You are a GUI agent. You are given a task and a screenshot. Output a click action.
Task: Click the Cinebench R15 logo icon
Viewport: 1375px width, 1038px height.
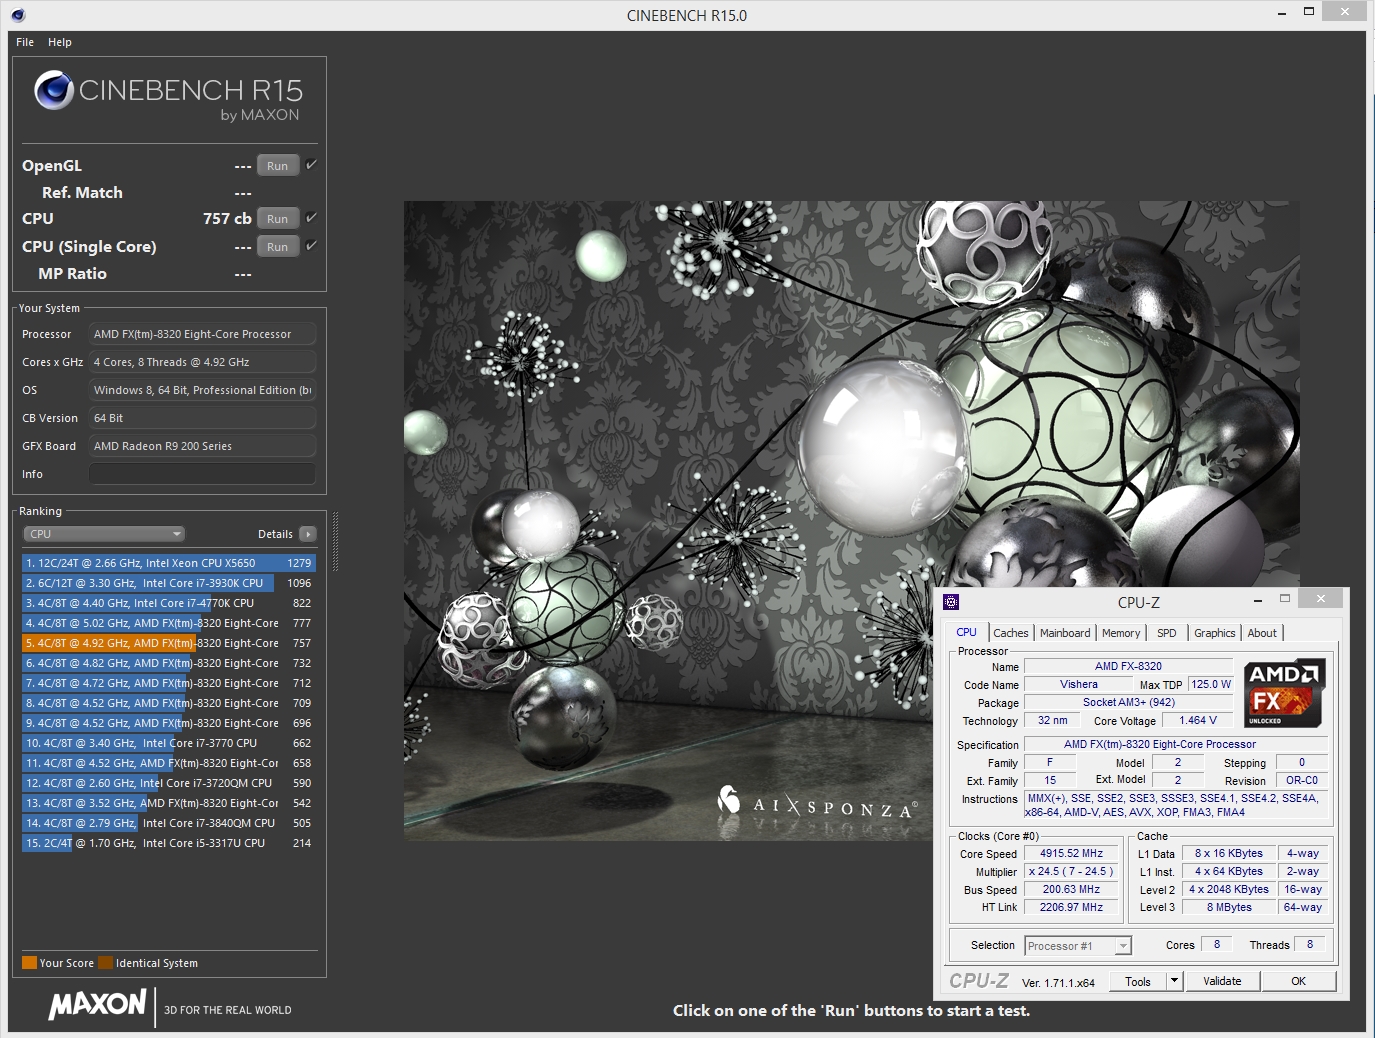pos(54,91)
